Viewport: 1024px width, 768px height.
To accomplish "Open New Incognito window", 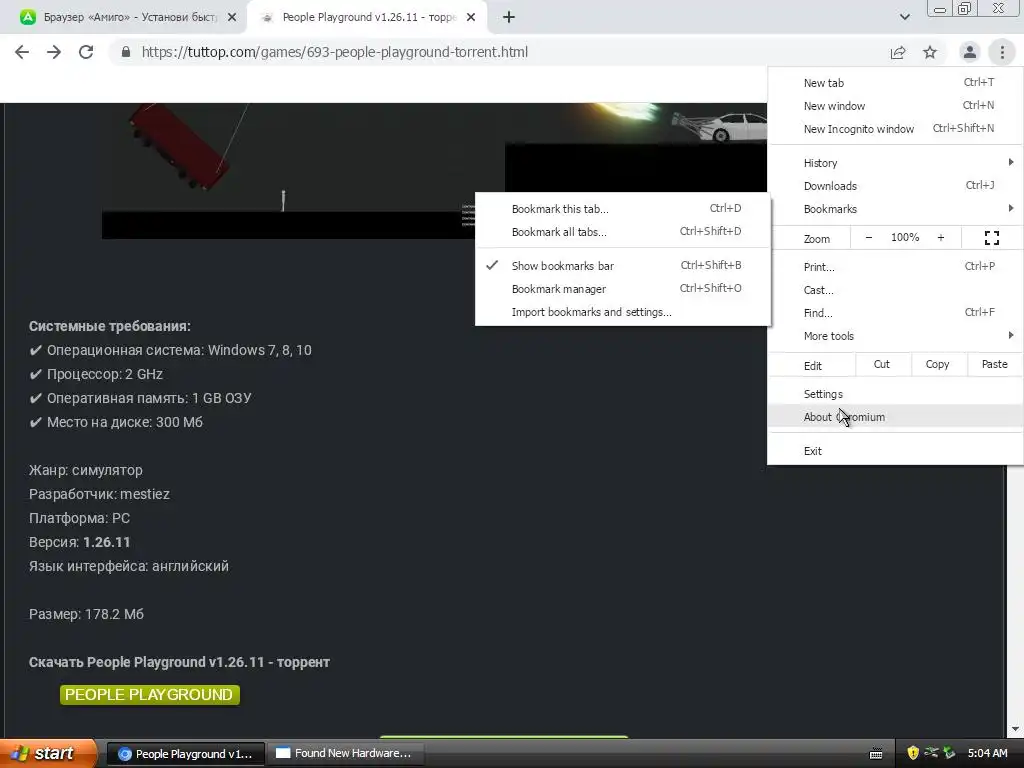I will [895, 129].
